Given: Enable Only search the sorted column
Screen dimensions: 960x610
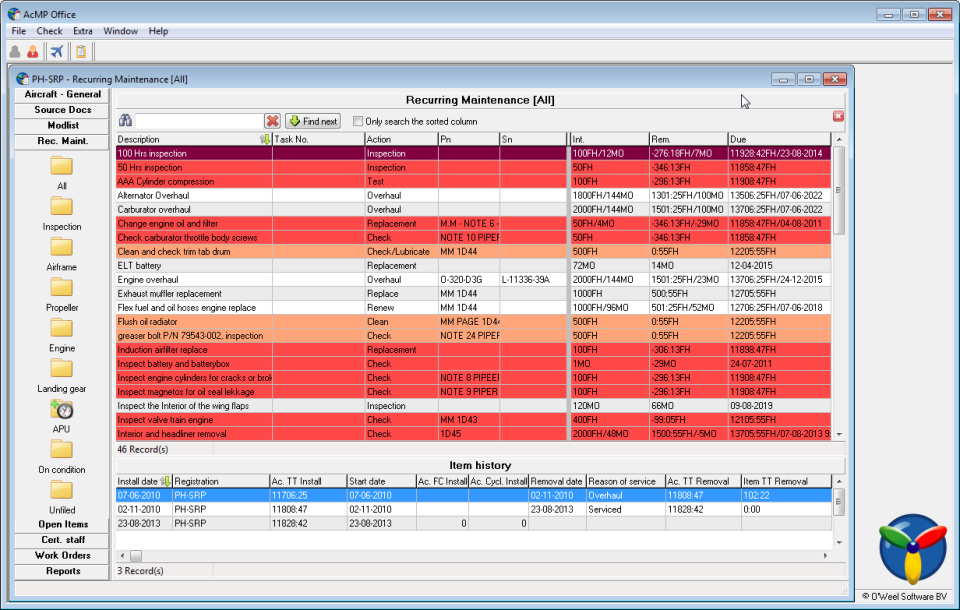Looking at the screenshot, I should [357, 121].
